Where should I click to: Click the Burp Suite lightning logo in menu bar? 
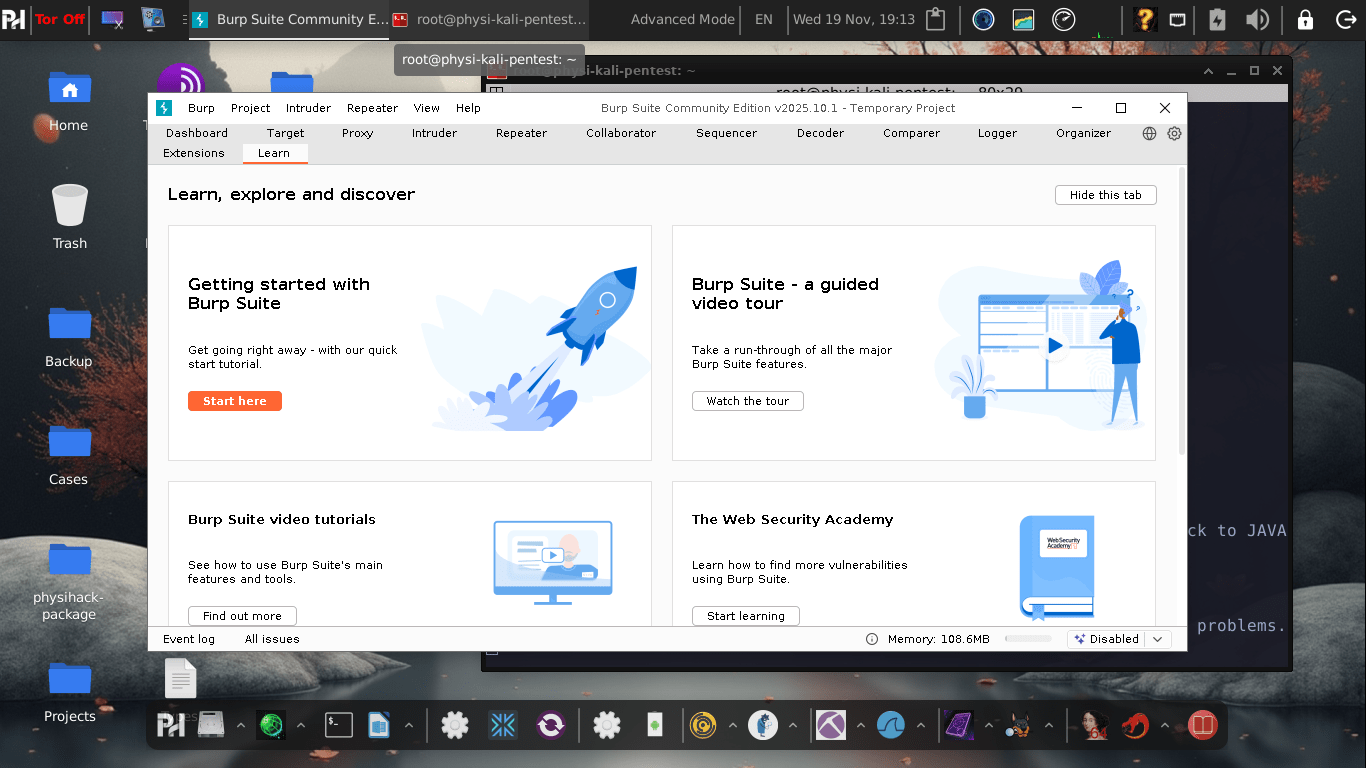point(164,108)
